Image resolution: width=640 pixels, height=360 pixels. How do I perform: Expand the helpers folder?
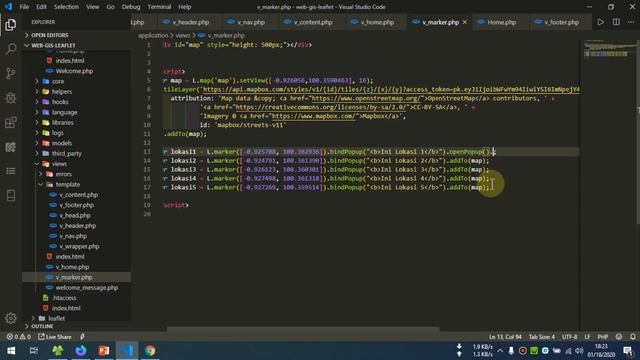click(77, 91)
